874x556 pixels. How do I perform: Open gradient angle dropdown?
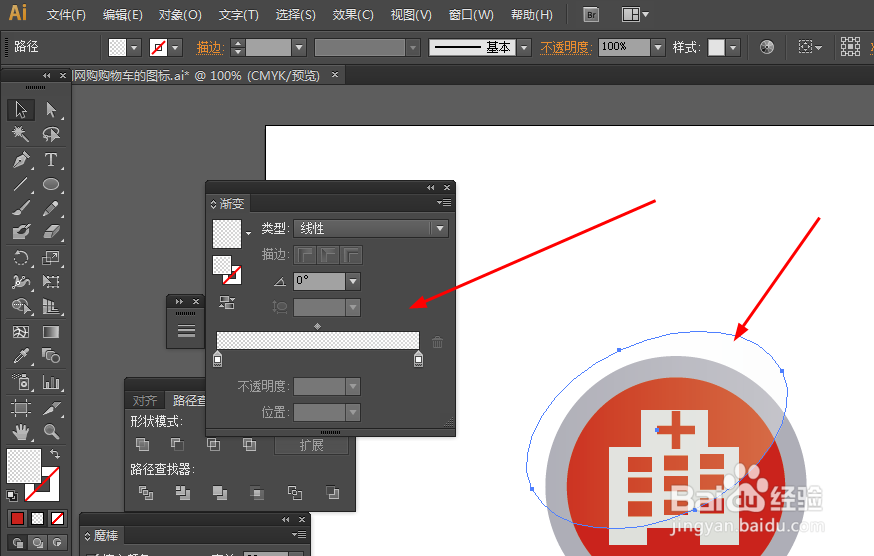click(x=353, y=281)
